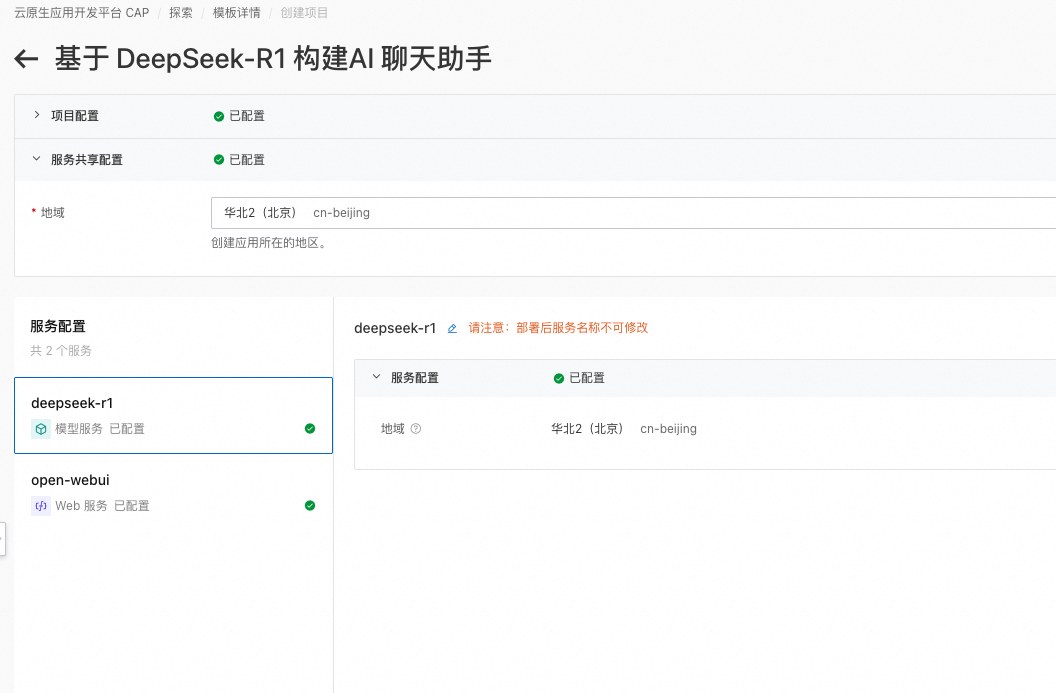Click the deepseek-r1 title in right panel
The width and height of the screenshot is (1056, 693).
pos(395,328)
